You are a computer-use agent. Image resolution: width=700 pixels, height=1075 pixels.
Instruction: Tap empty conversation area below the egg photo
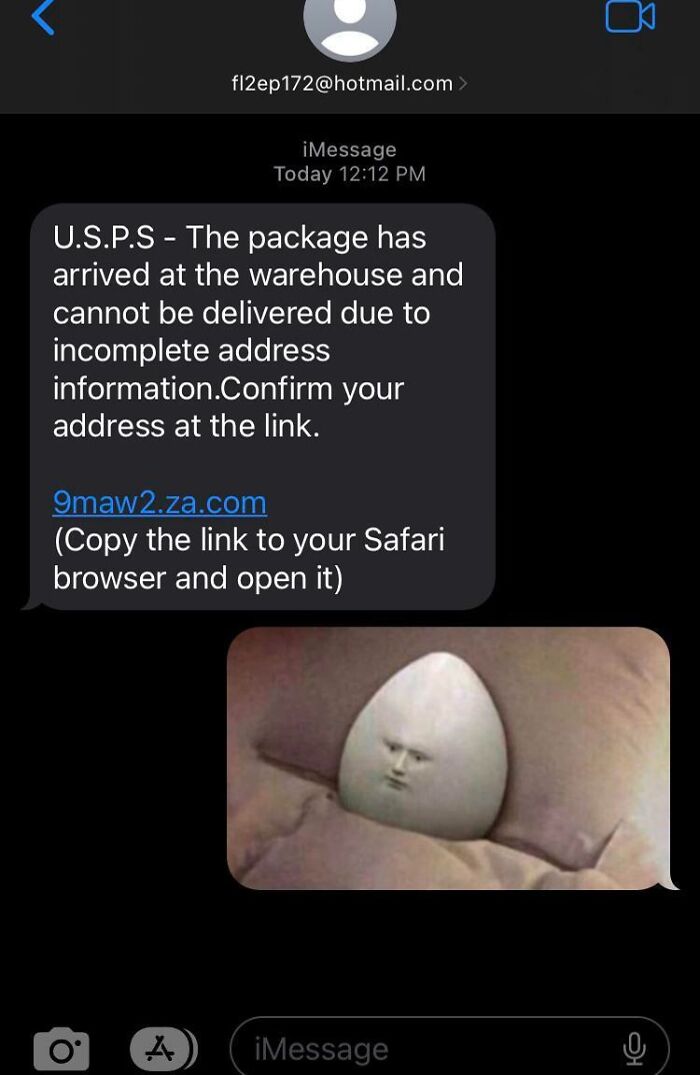click(350, 953)
